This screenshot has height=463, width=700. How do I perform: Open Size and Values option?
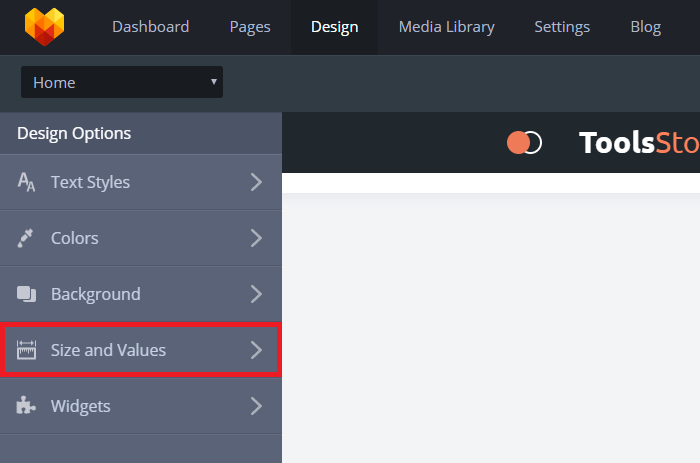pos(141,350)
